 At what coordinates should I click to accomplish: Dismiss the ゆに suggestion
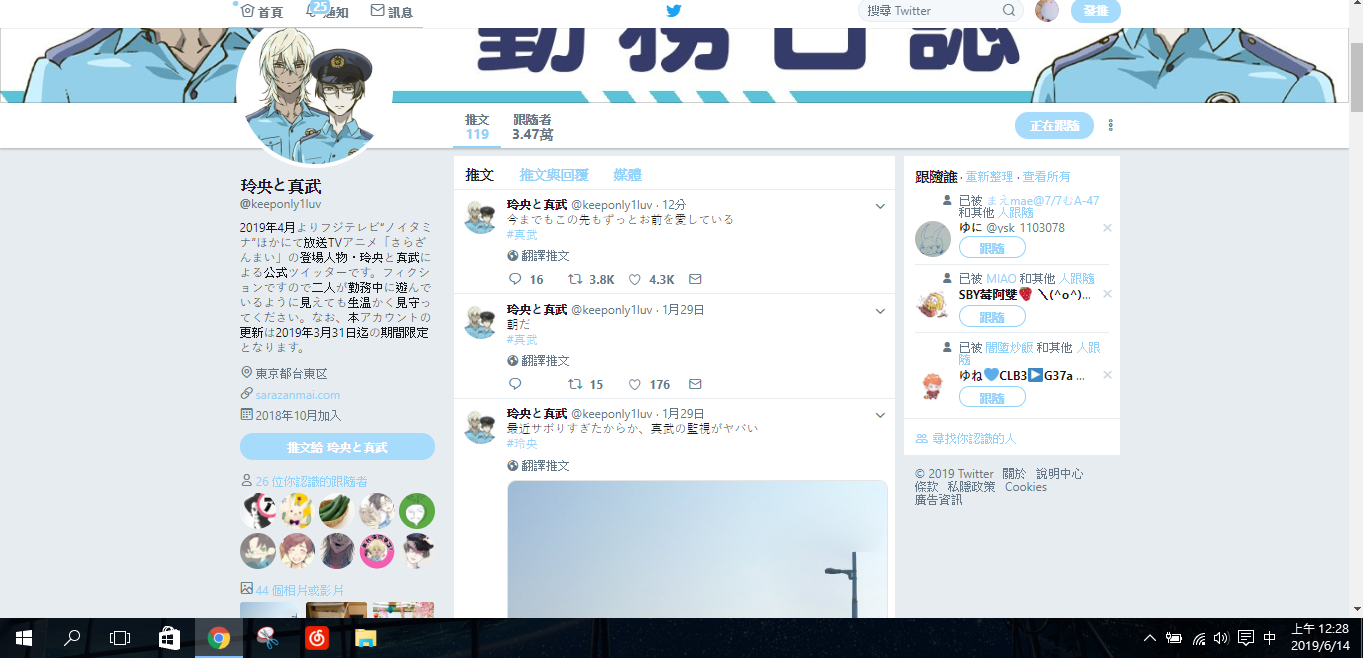[1107, 228]
